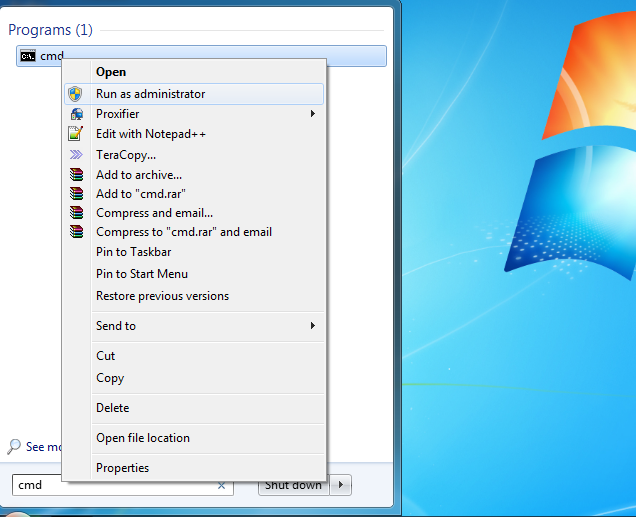This screenshot has width=636, height=517.
Task: Open the Shut down options arrow
Action: (341, 485)
